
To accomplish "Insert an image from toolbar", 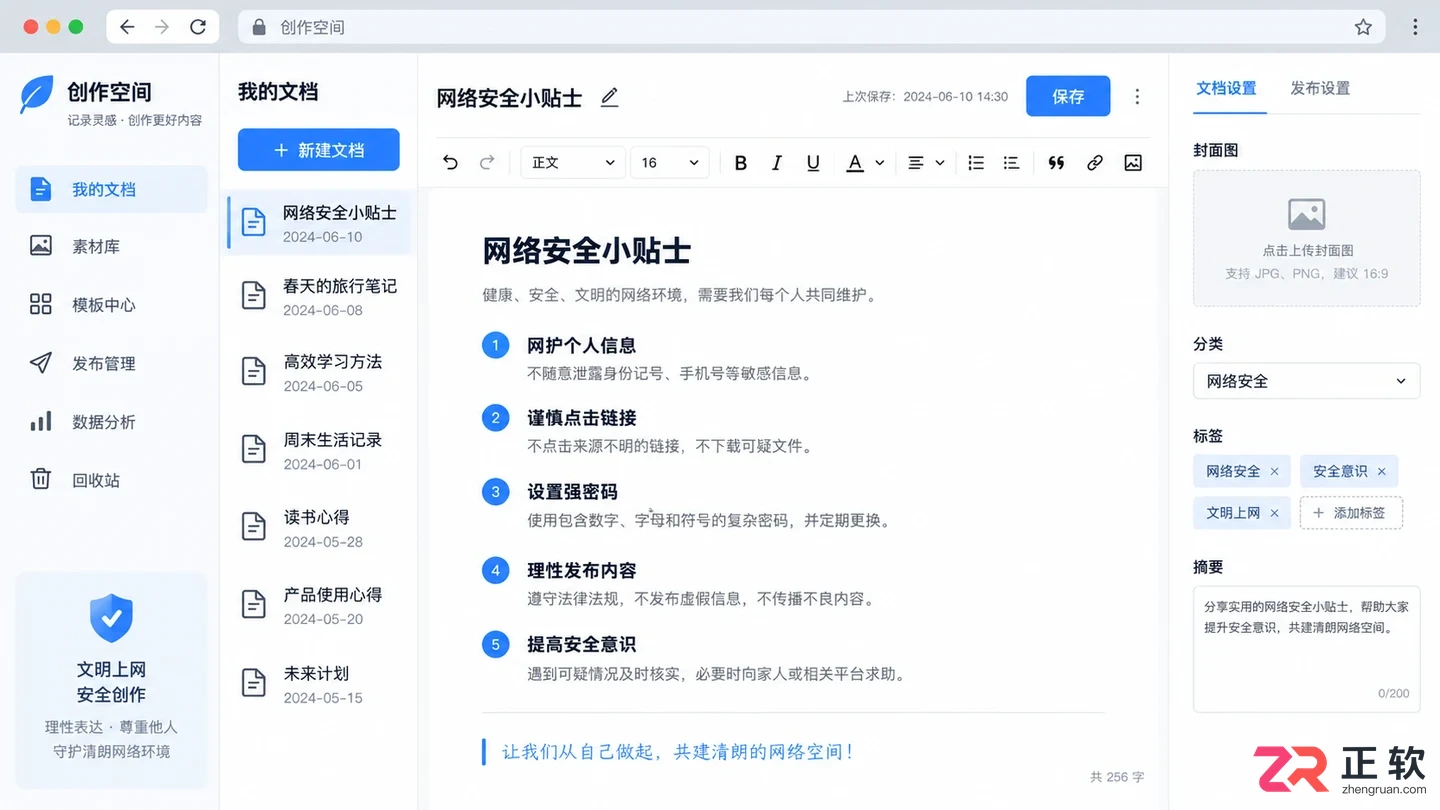I will click(x=1133, y=163).
